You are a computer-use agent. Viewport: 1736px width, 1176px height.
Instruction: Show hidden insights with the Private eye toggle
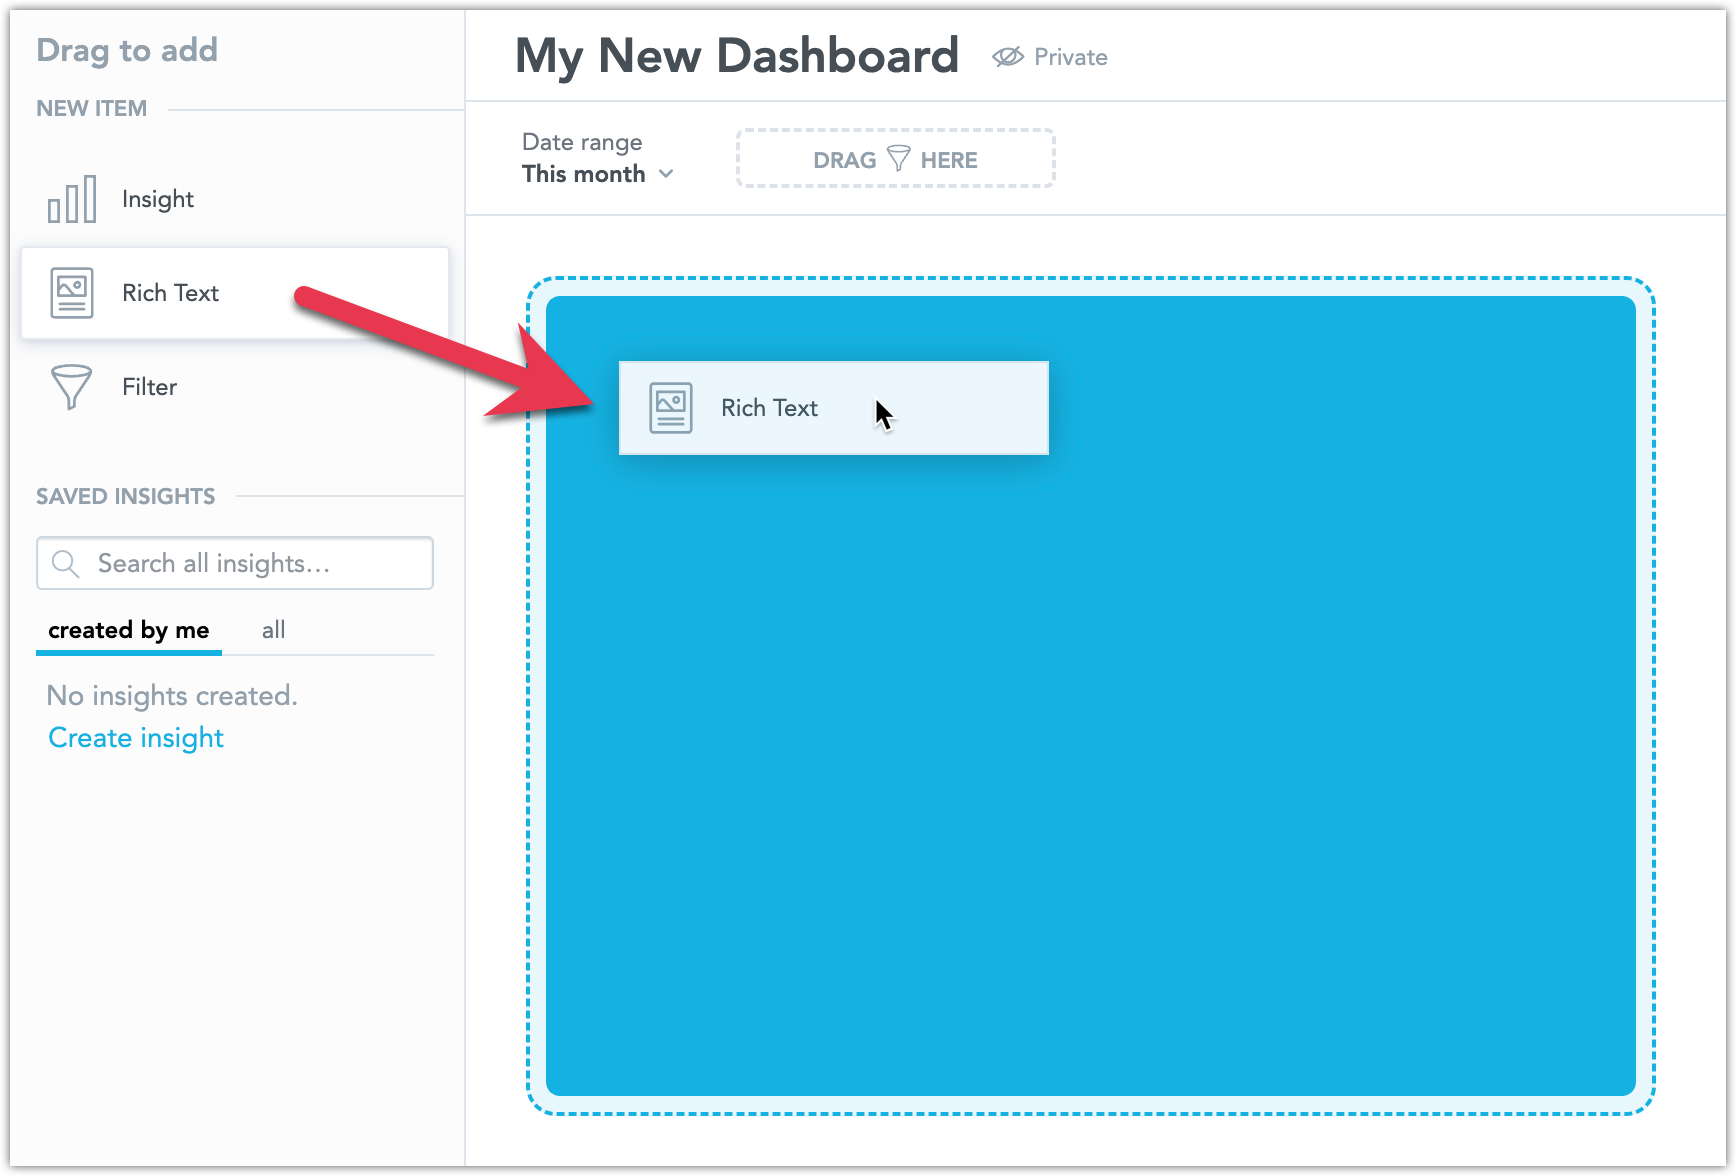1006,57
